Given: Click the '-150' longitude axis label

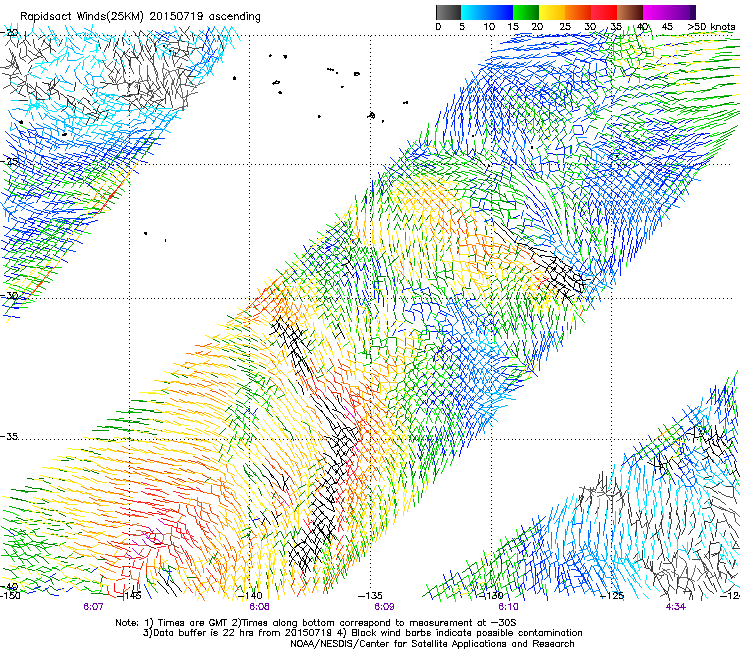Looking at the screenshot, I should (10, 595).
